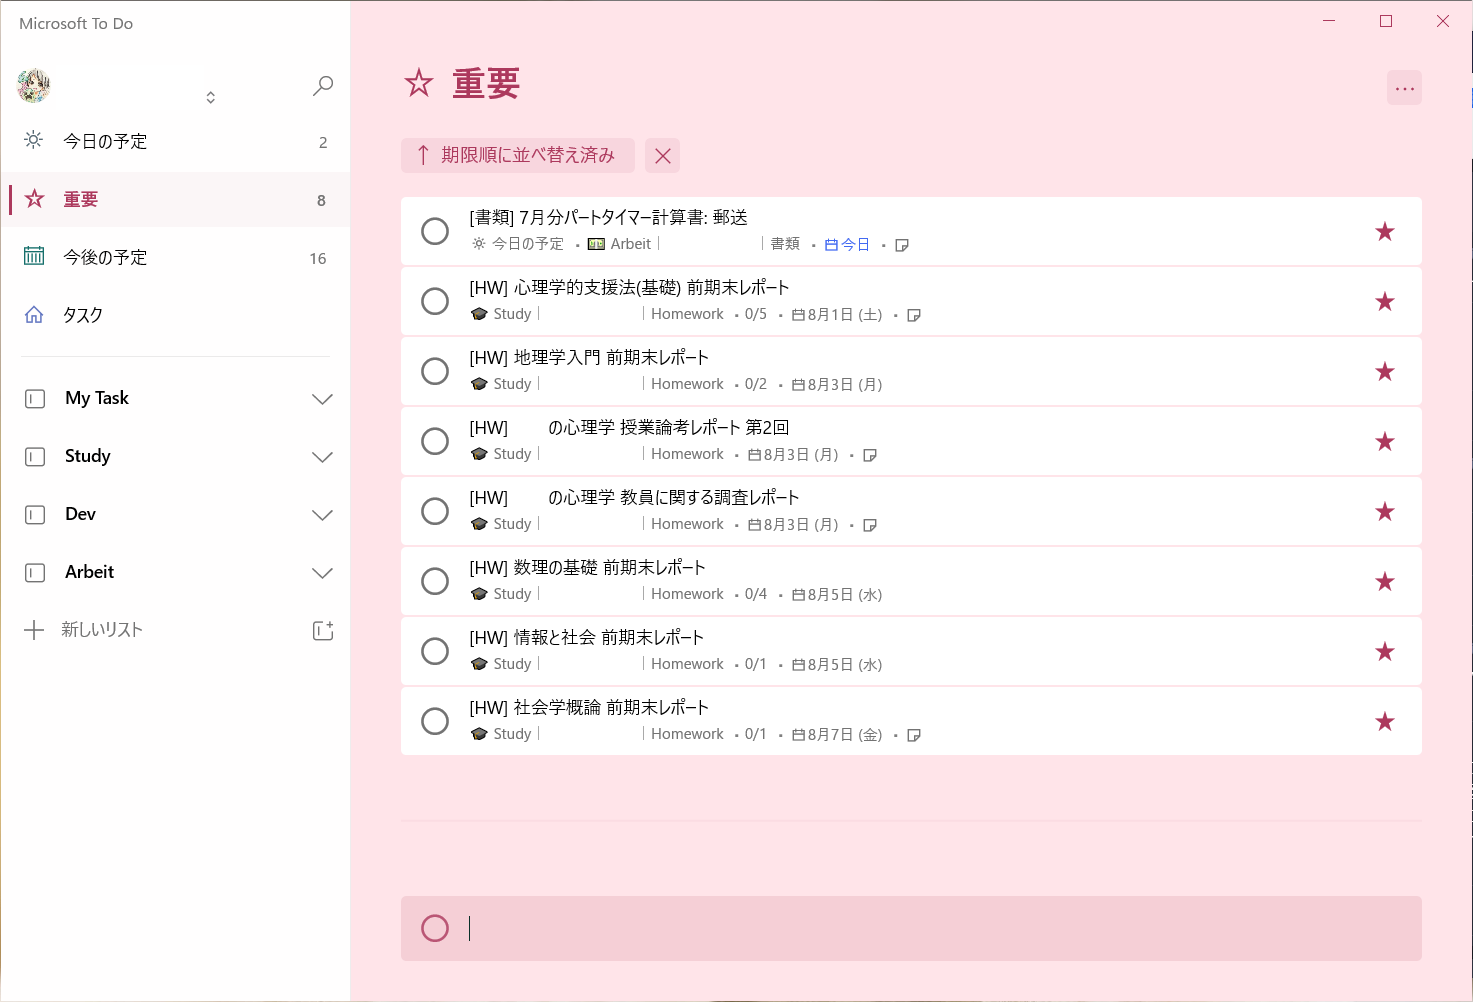Click the user profile avatar
The image size is (1473, 1002).
(34, 86)
